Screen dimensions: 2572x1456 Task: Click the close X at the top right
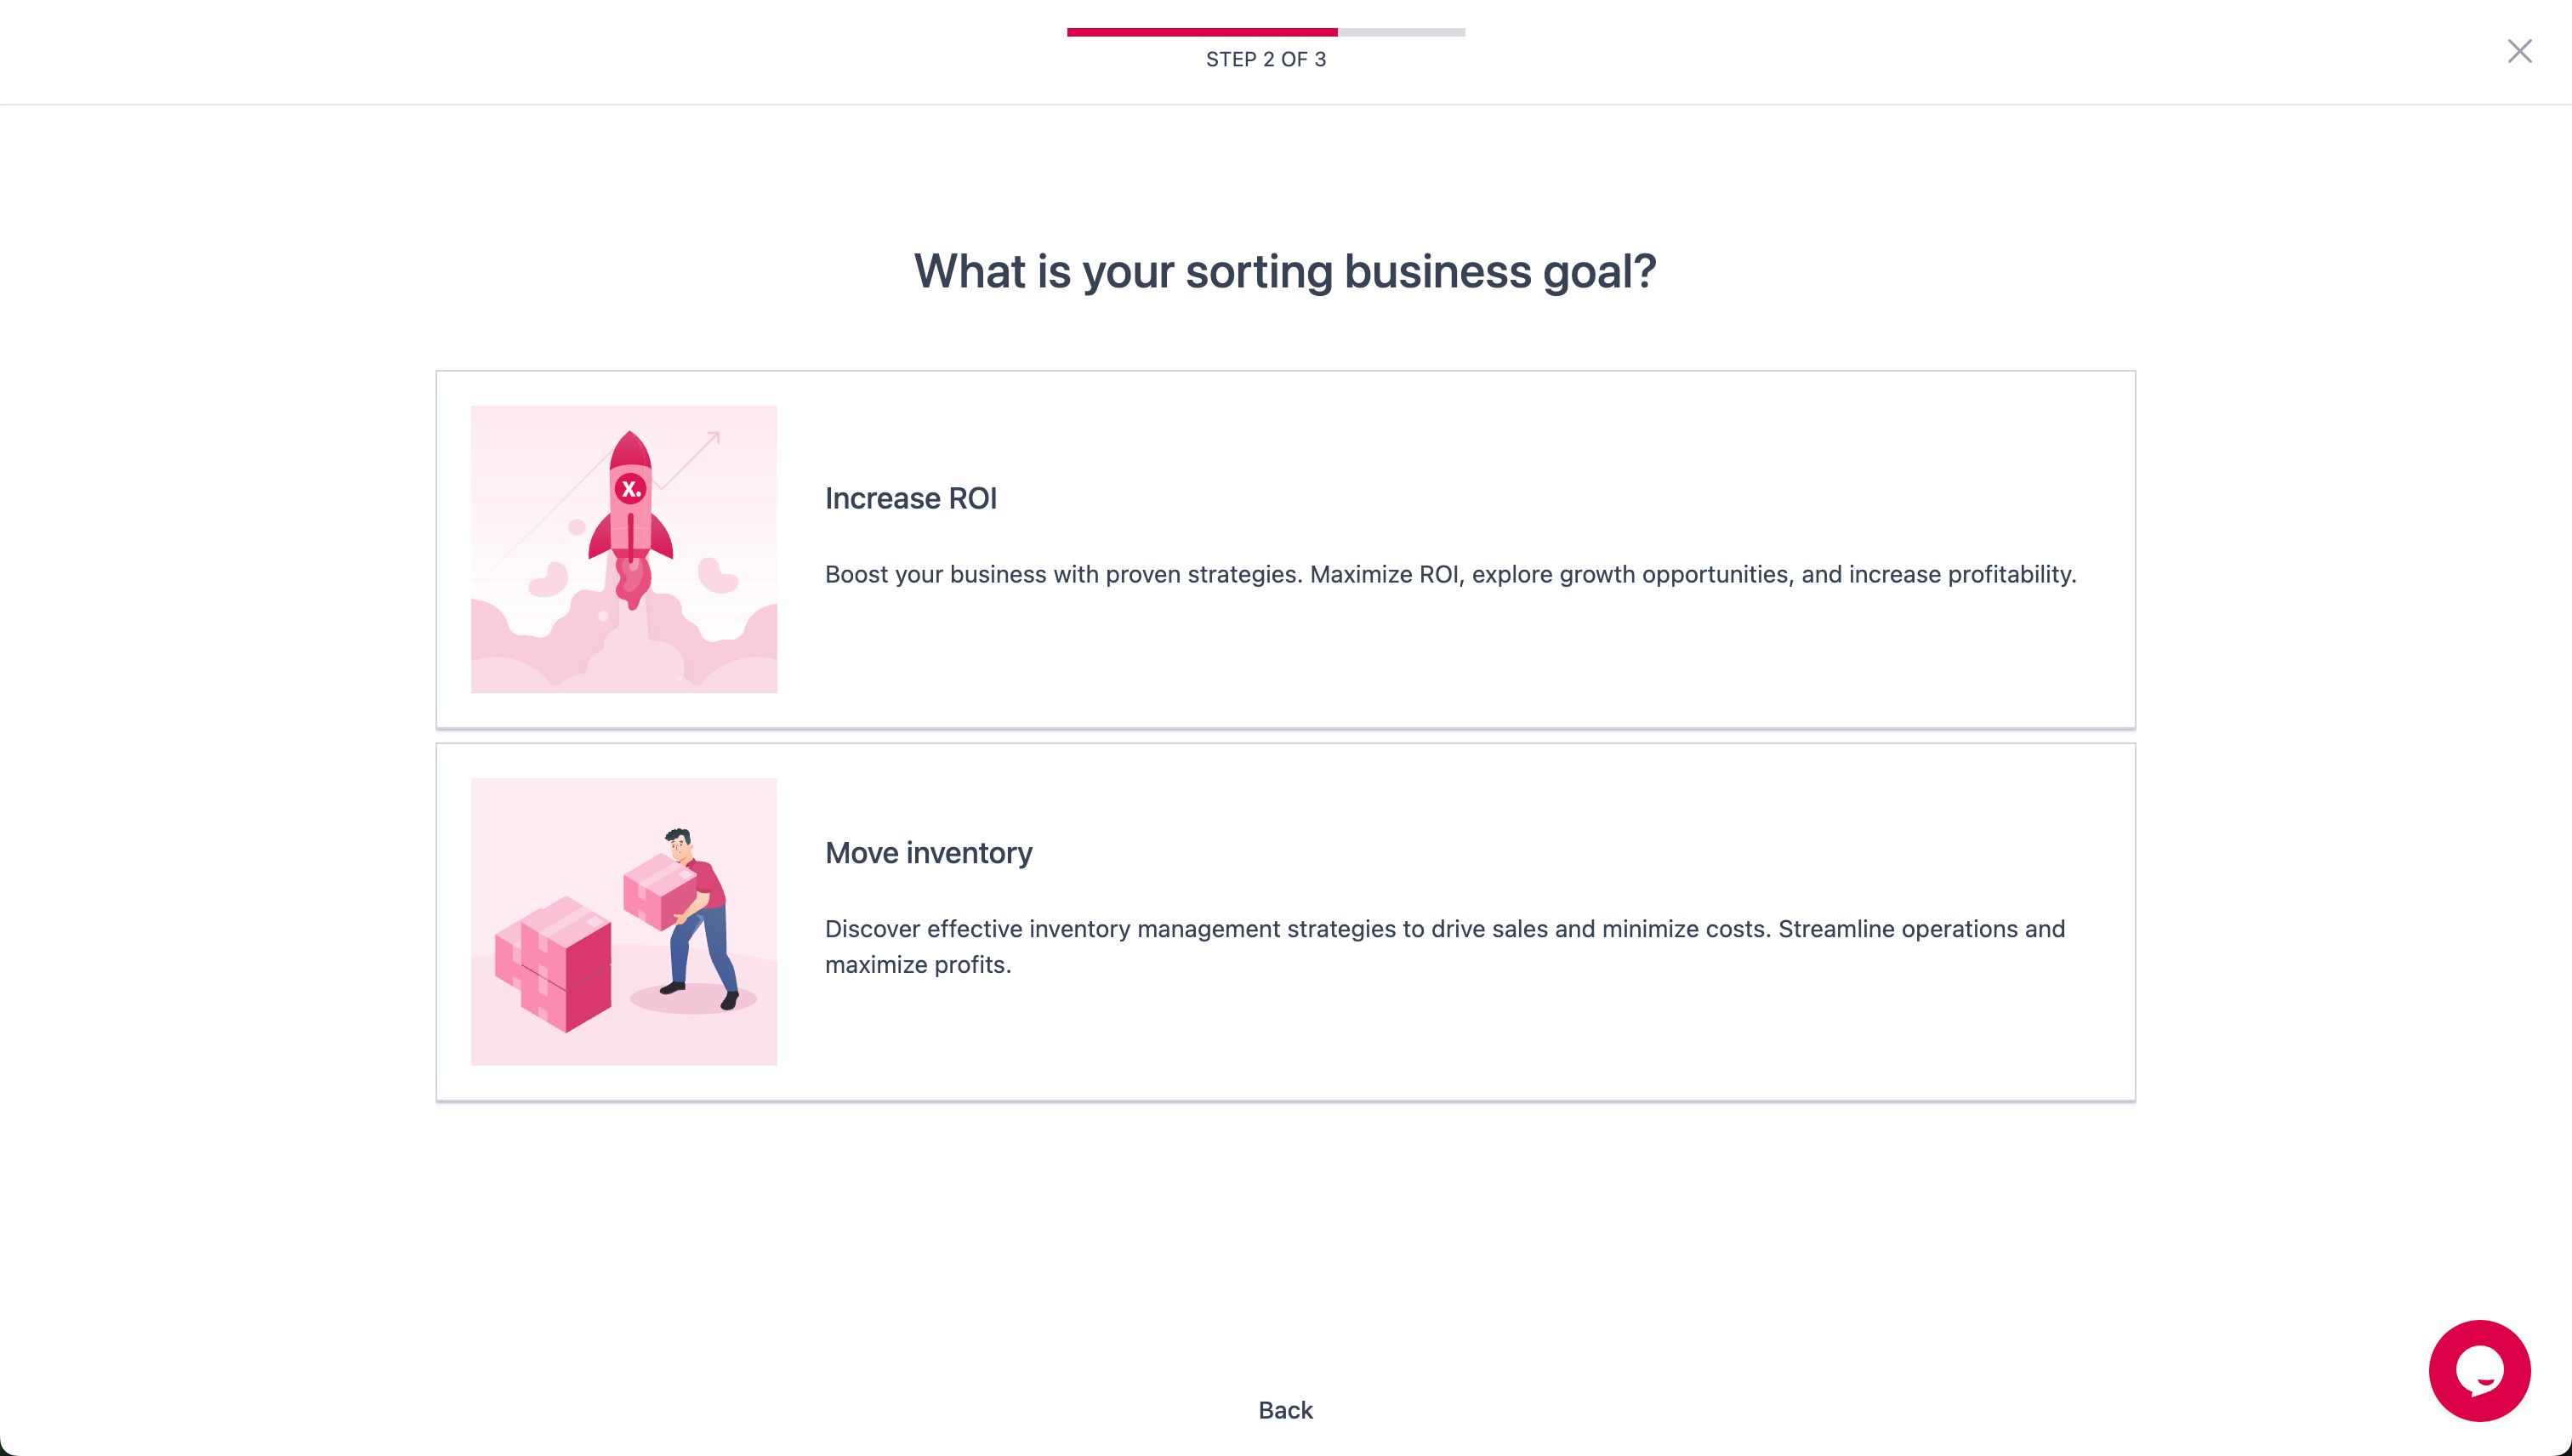[2519, 51]
